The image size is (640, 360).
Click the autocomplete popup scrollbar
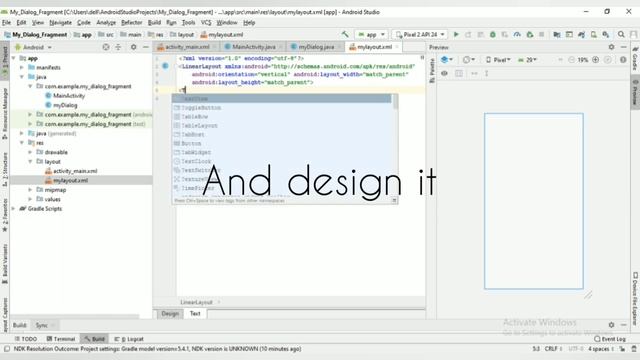[x=395, y=102]
